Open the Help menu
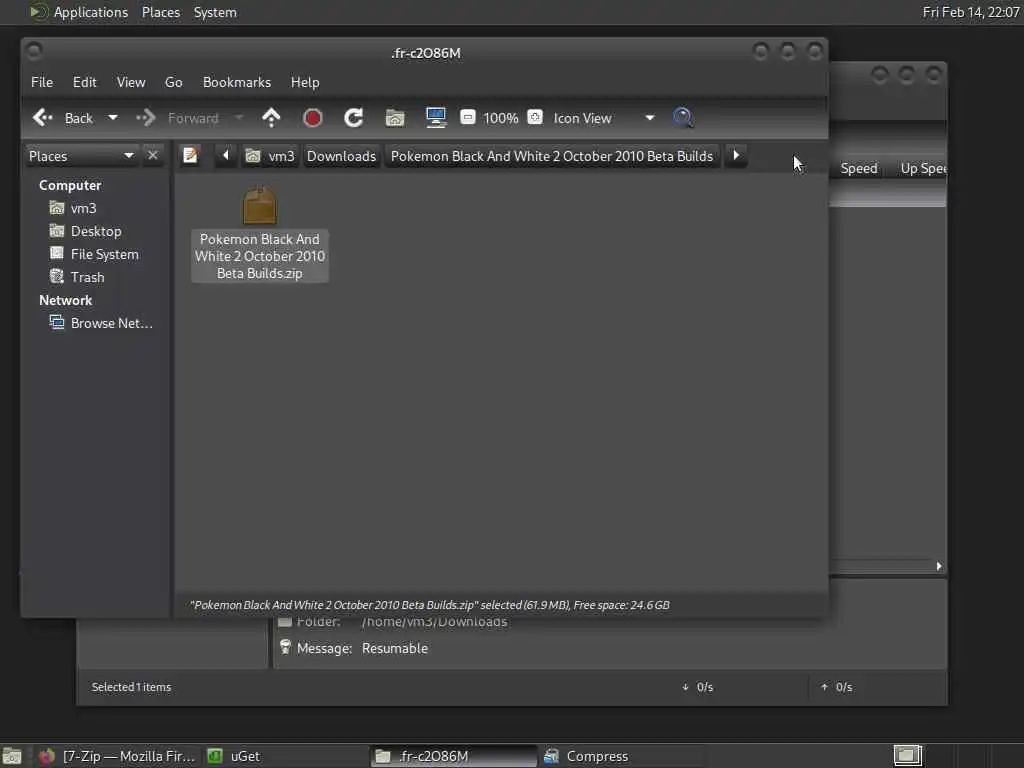 305,82
